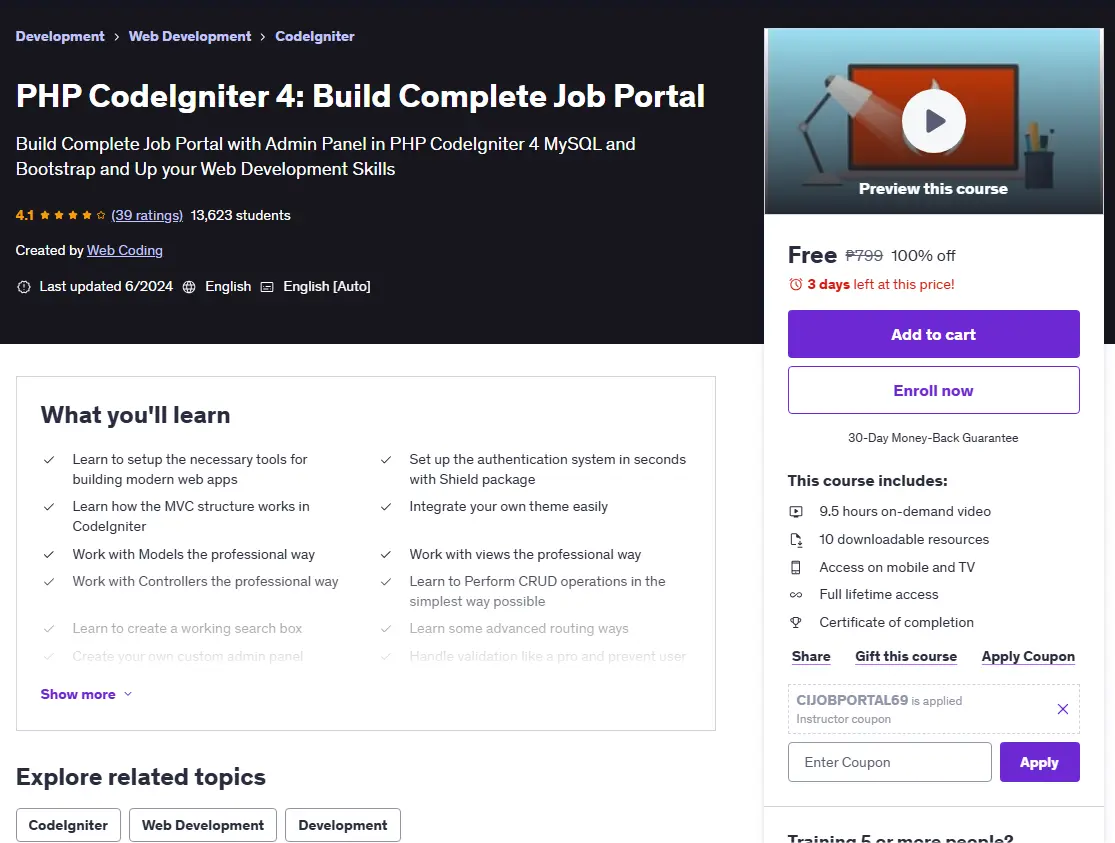Click the '4.1' rating number
This screenshot has height=843, width=1115.
point(25,215)
